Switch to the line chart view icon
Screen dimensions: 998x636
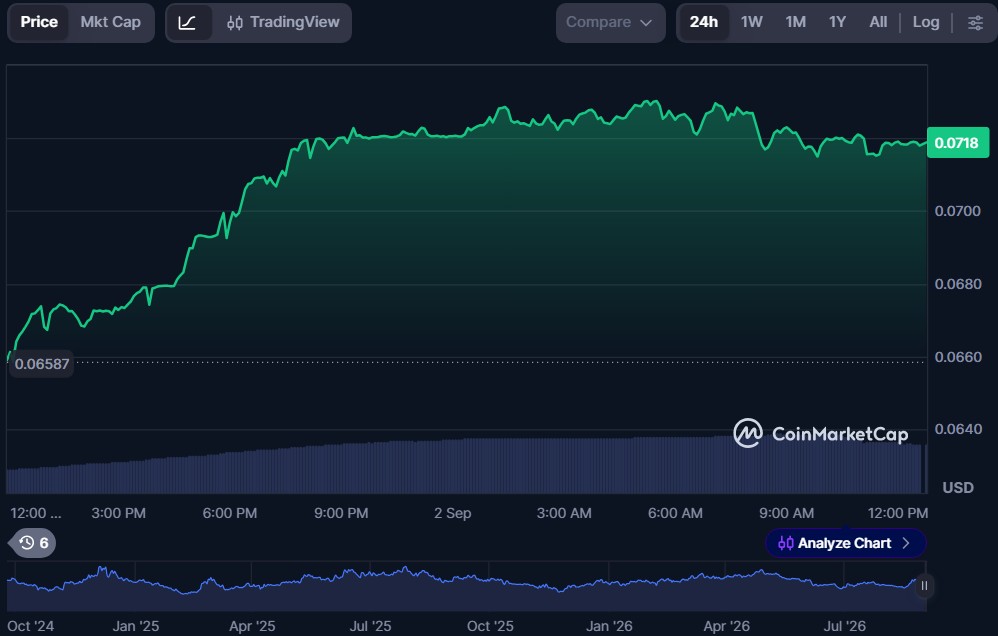(x=187, y=23)
